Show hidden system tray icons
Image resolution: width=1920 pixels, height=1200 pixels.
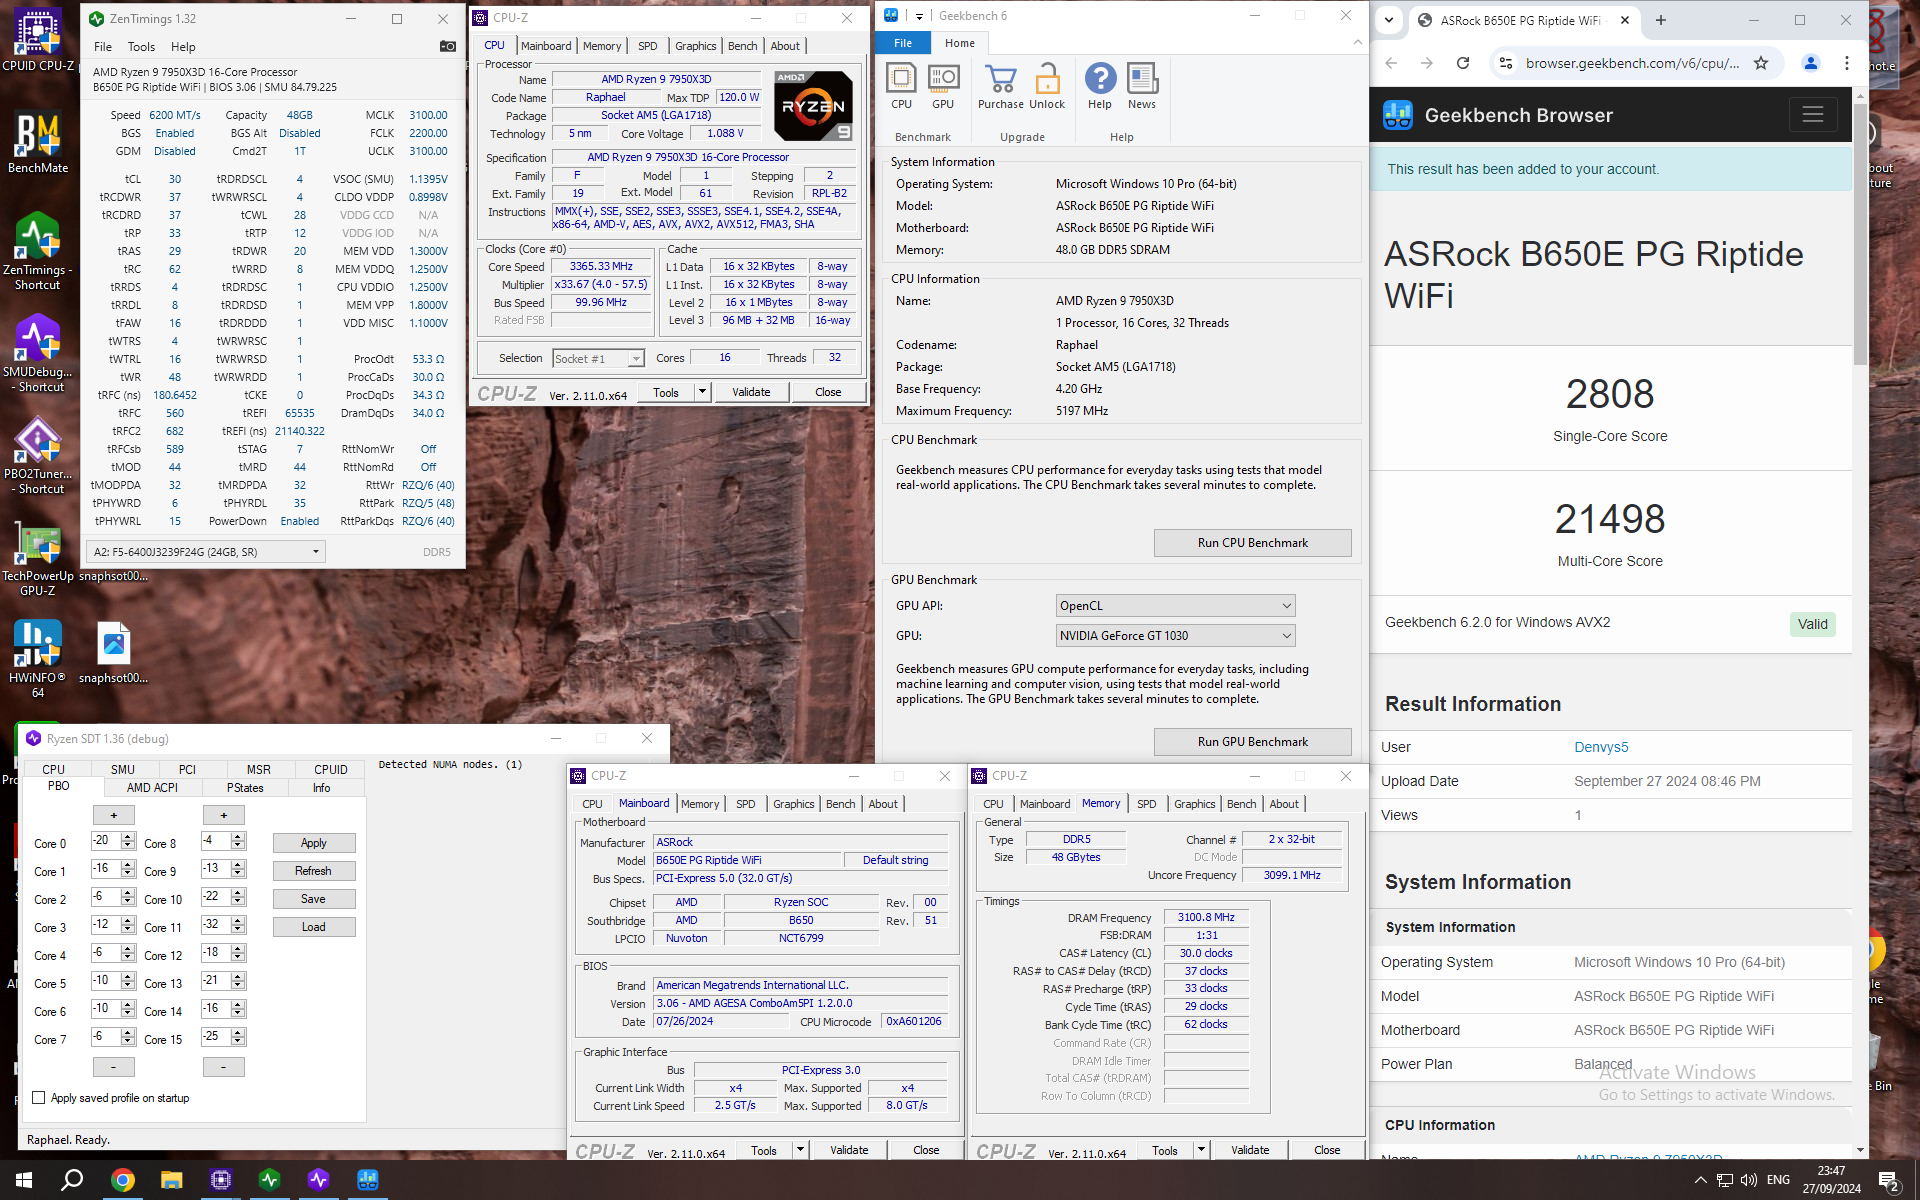[x=1700, y=1181]
